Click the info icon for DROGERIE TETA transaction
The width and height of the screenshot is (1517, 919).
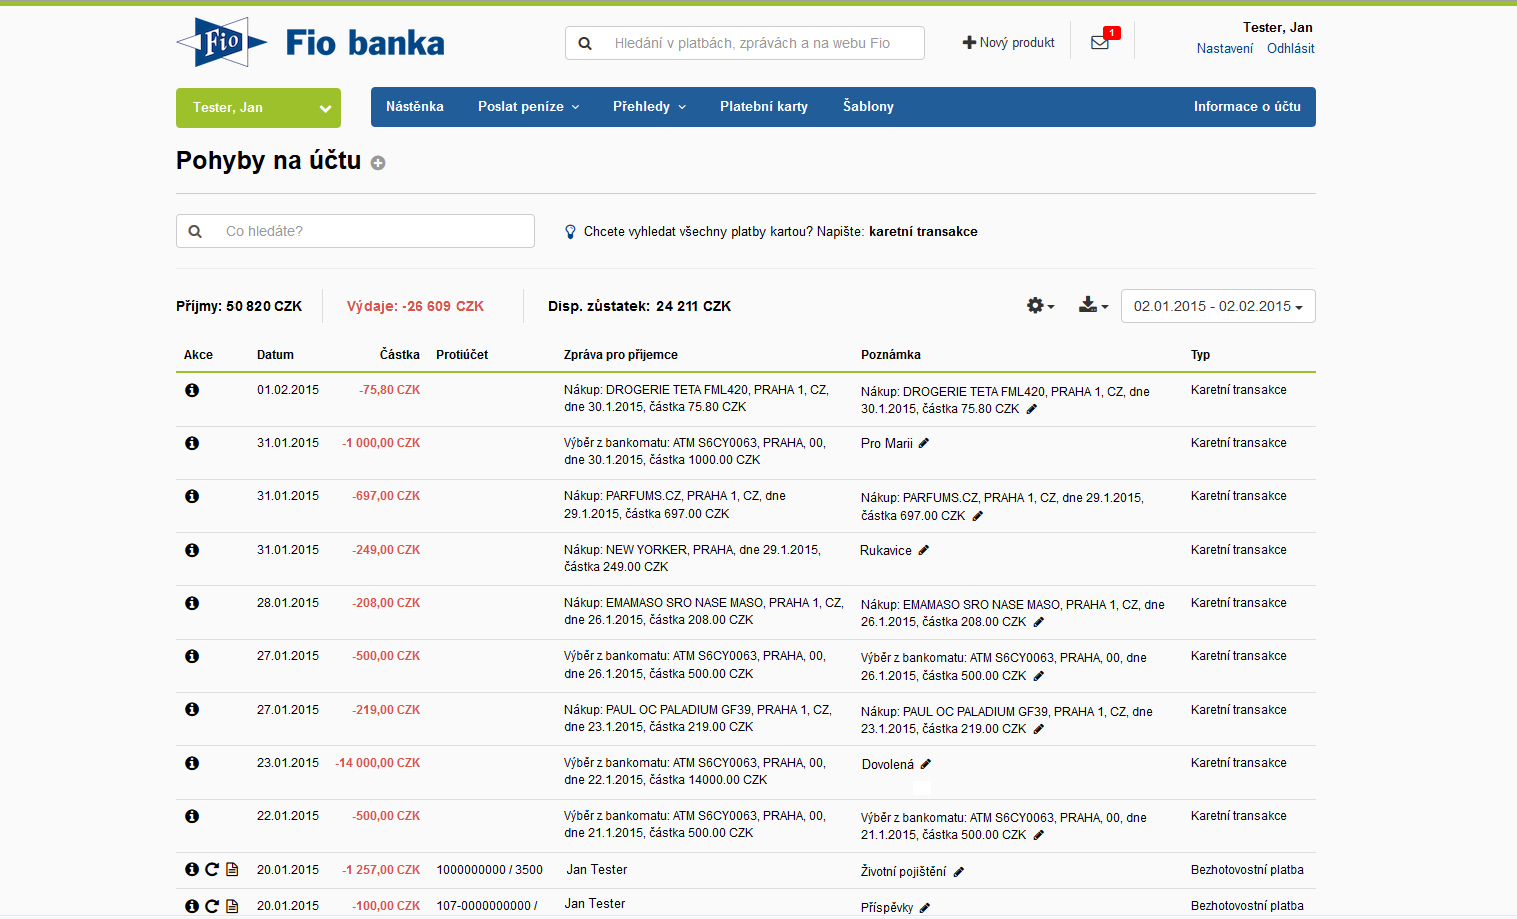pos(192,390)
